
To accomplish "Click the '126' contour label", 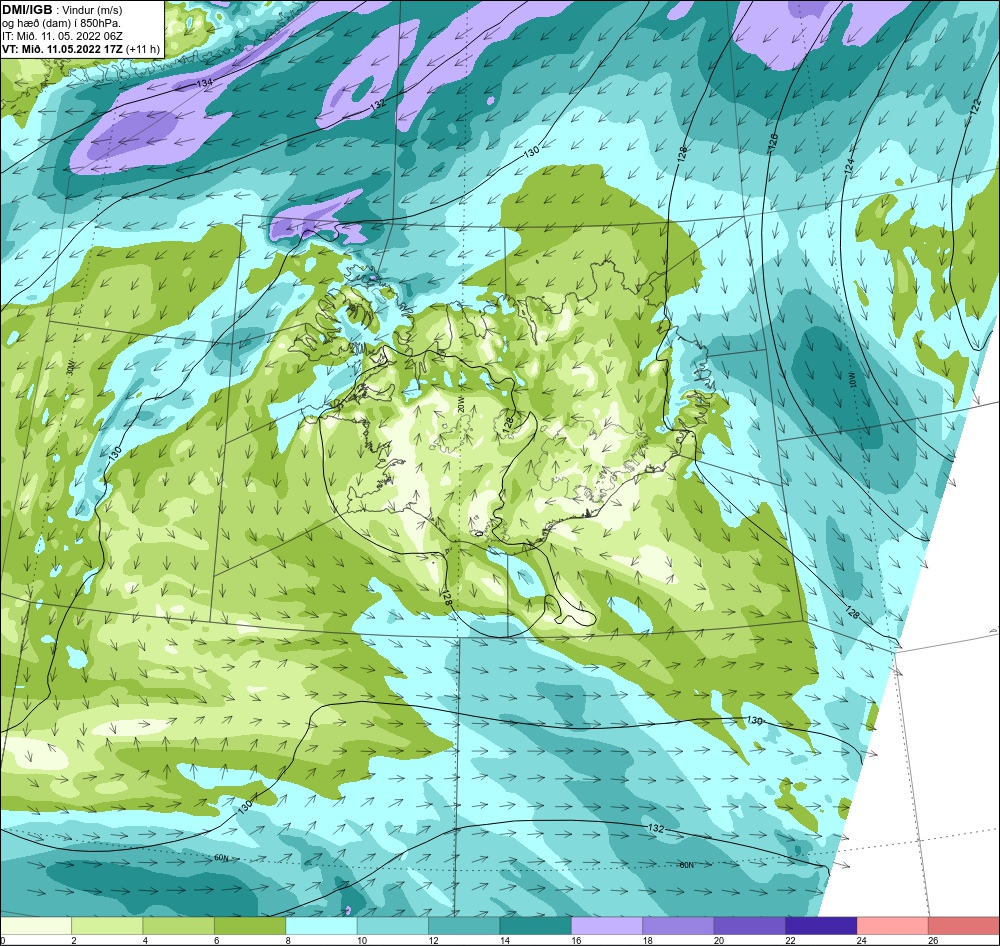I will [774, 142].
